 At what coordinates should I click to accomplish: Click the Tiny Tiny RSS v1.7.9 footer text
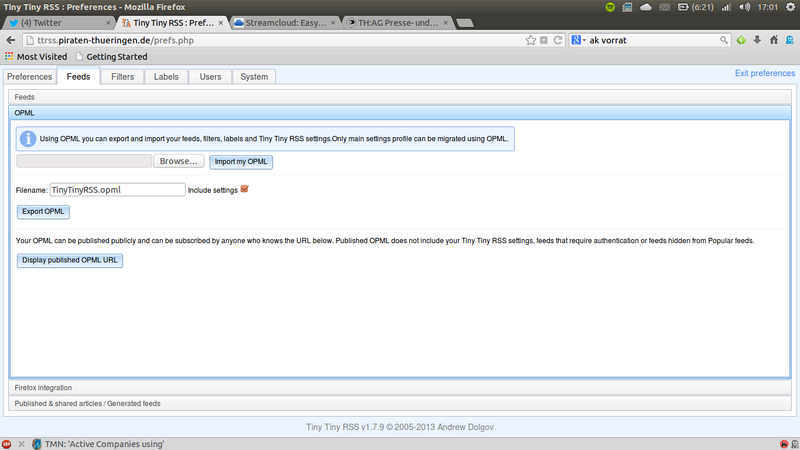(400, 427)
